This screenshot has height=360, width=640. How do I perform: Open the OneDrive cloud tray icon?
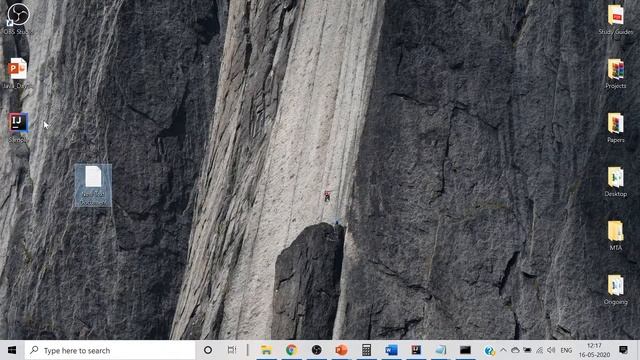click(x=515, y=350)
